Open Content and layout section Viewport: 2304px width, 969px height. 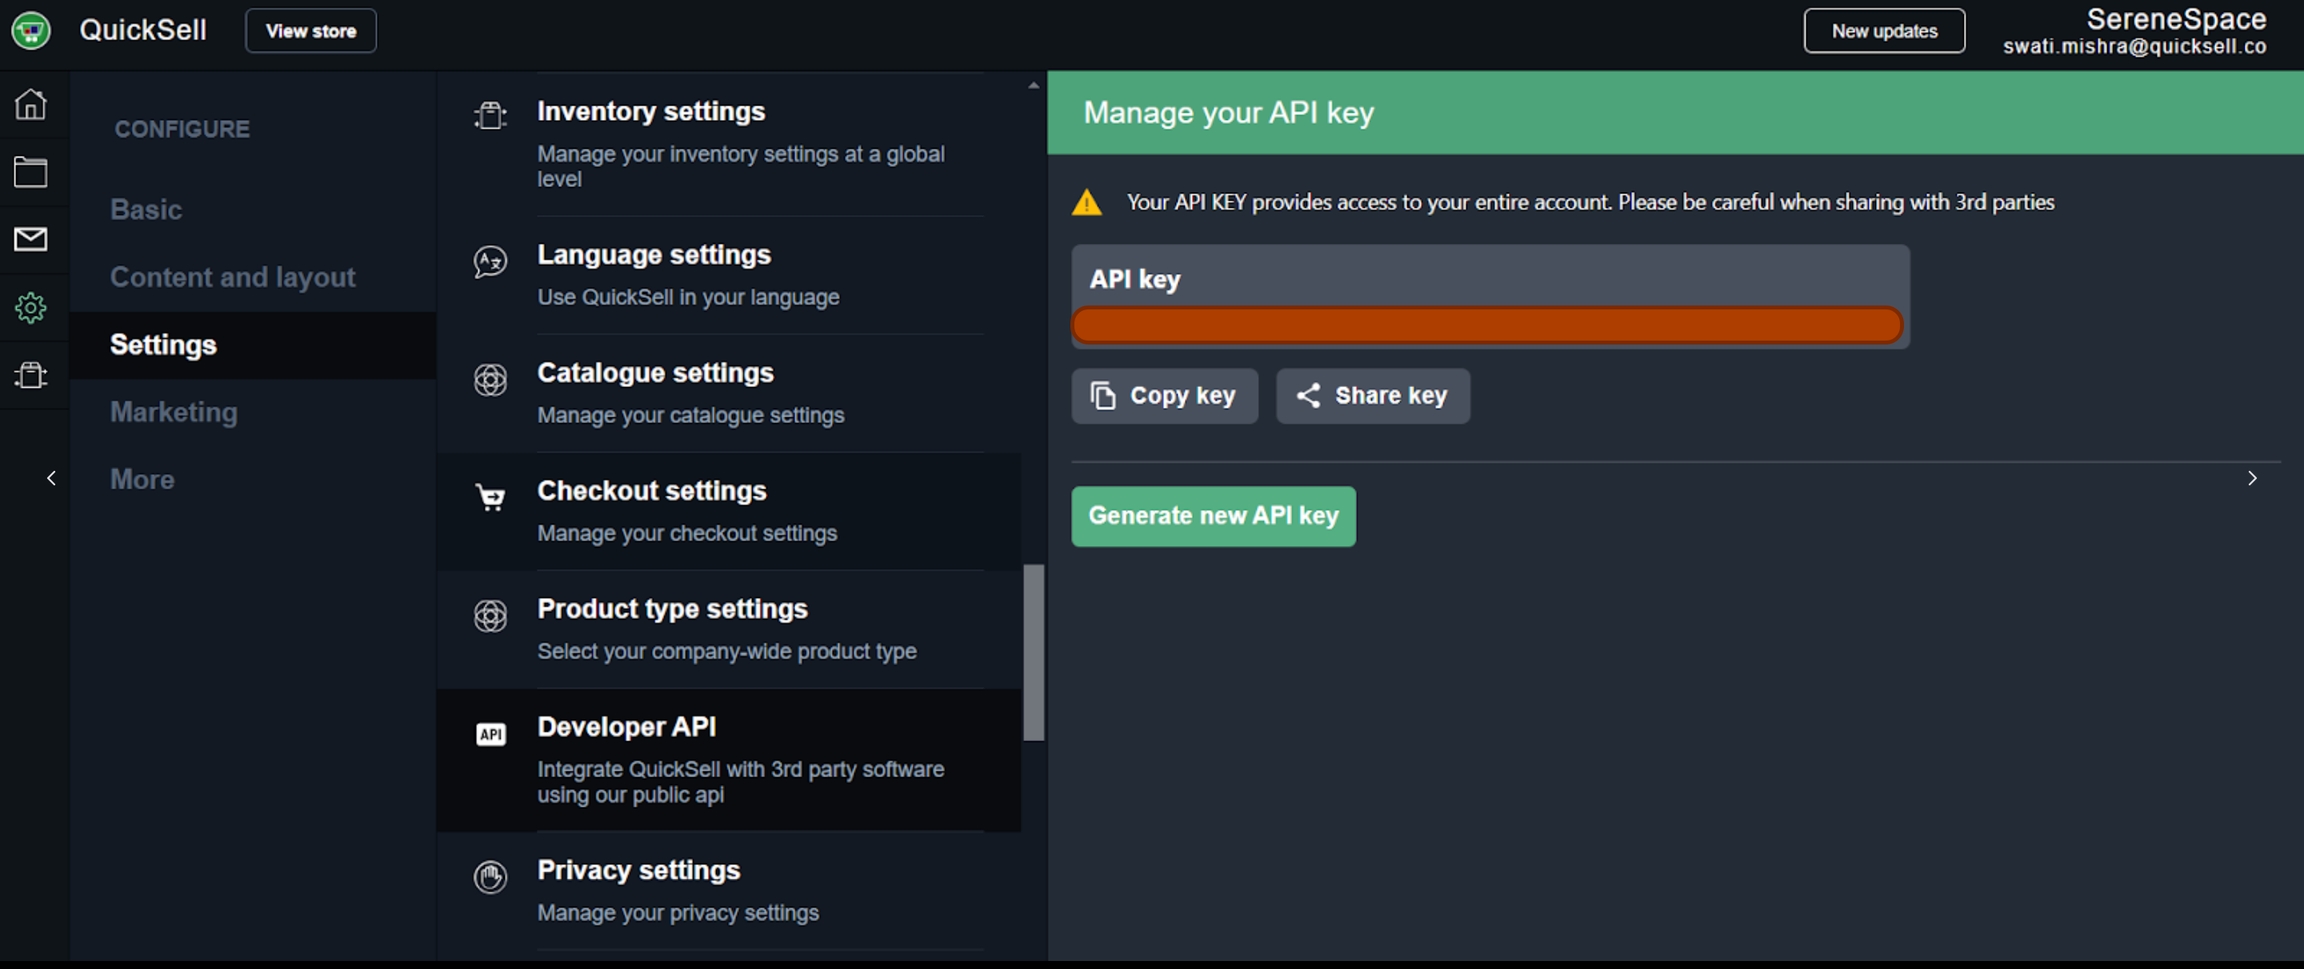pyautogui.click(x=232, y=277)
